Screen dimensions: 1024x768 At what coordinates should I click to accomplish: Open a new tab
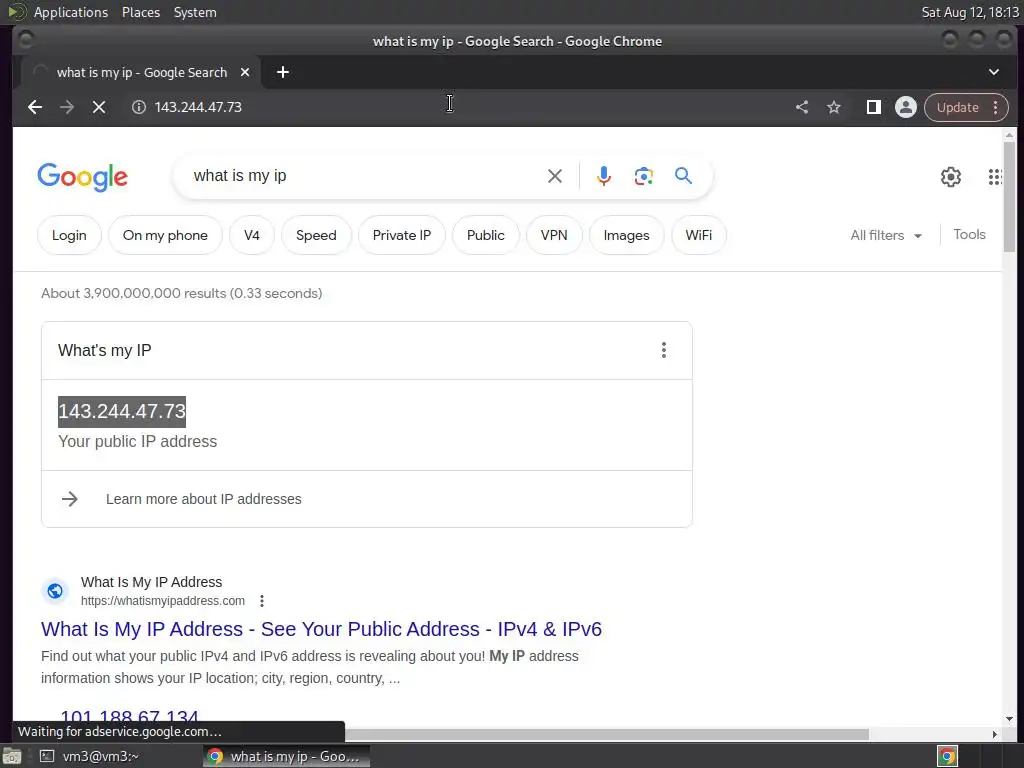[x=283, y=72]
